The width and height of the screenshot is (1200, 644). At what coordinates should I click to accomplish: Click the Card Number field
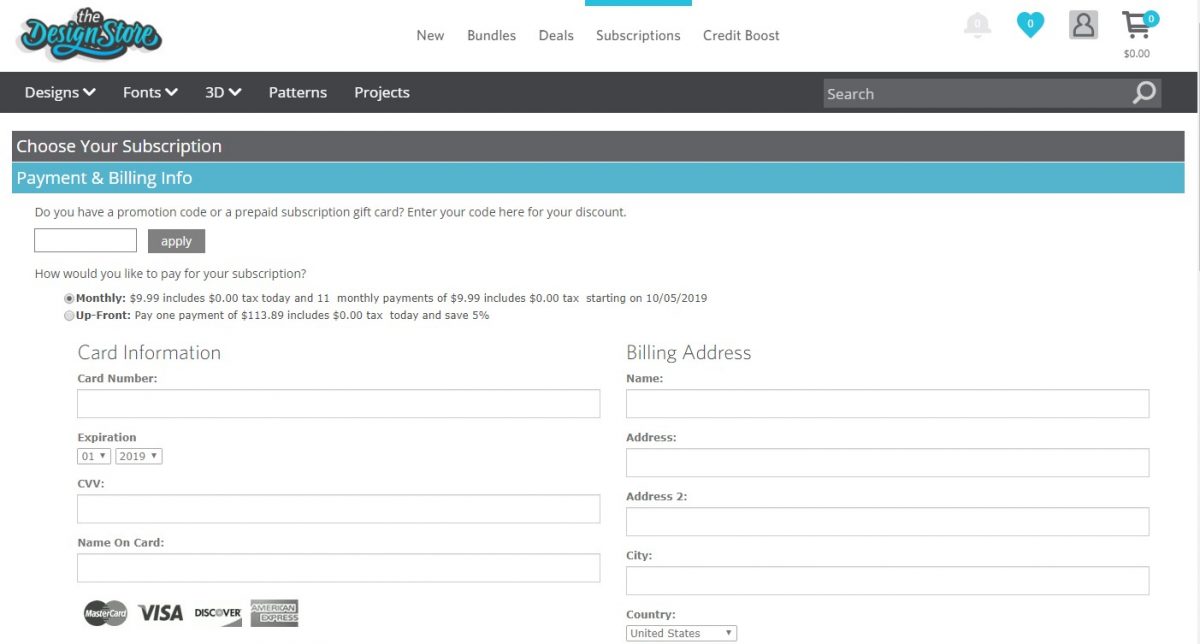point(339,403)
